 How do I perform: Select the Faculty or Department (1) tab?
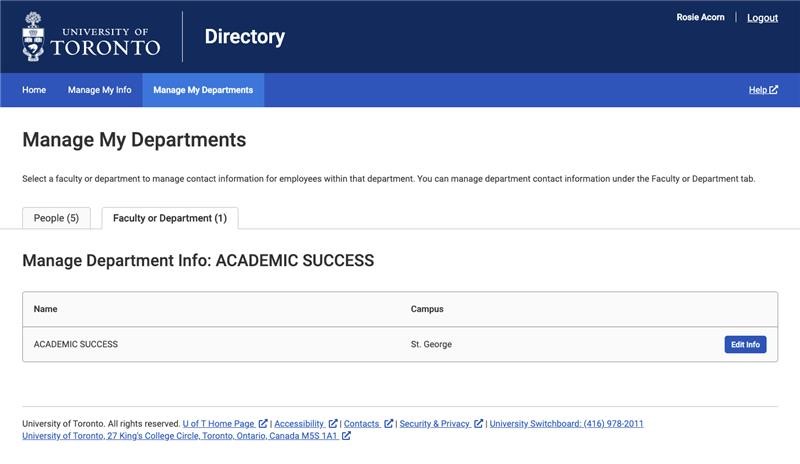(170, 218)
